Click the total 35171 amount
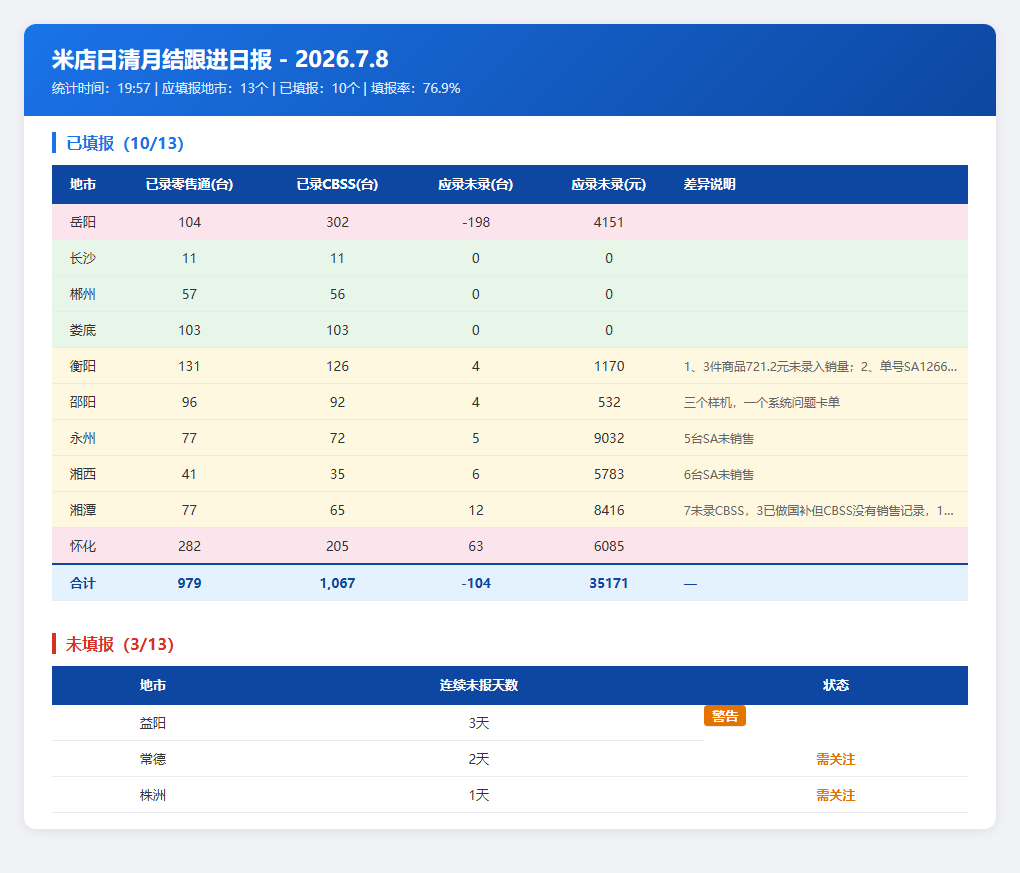The image size is (1020, 873). (609, 584)
